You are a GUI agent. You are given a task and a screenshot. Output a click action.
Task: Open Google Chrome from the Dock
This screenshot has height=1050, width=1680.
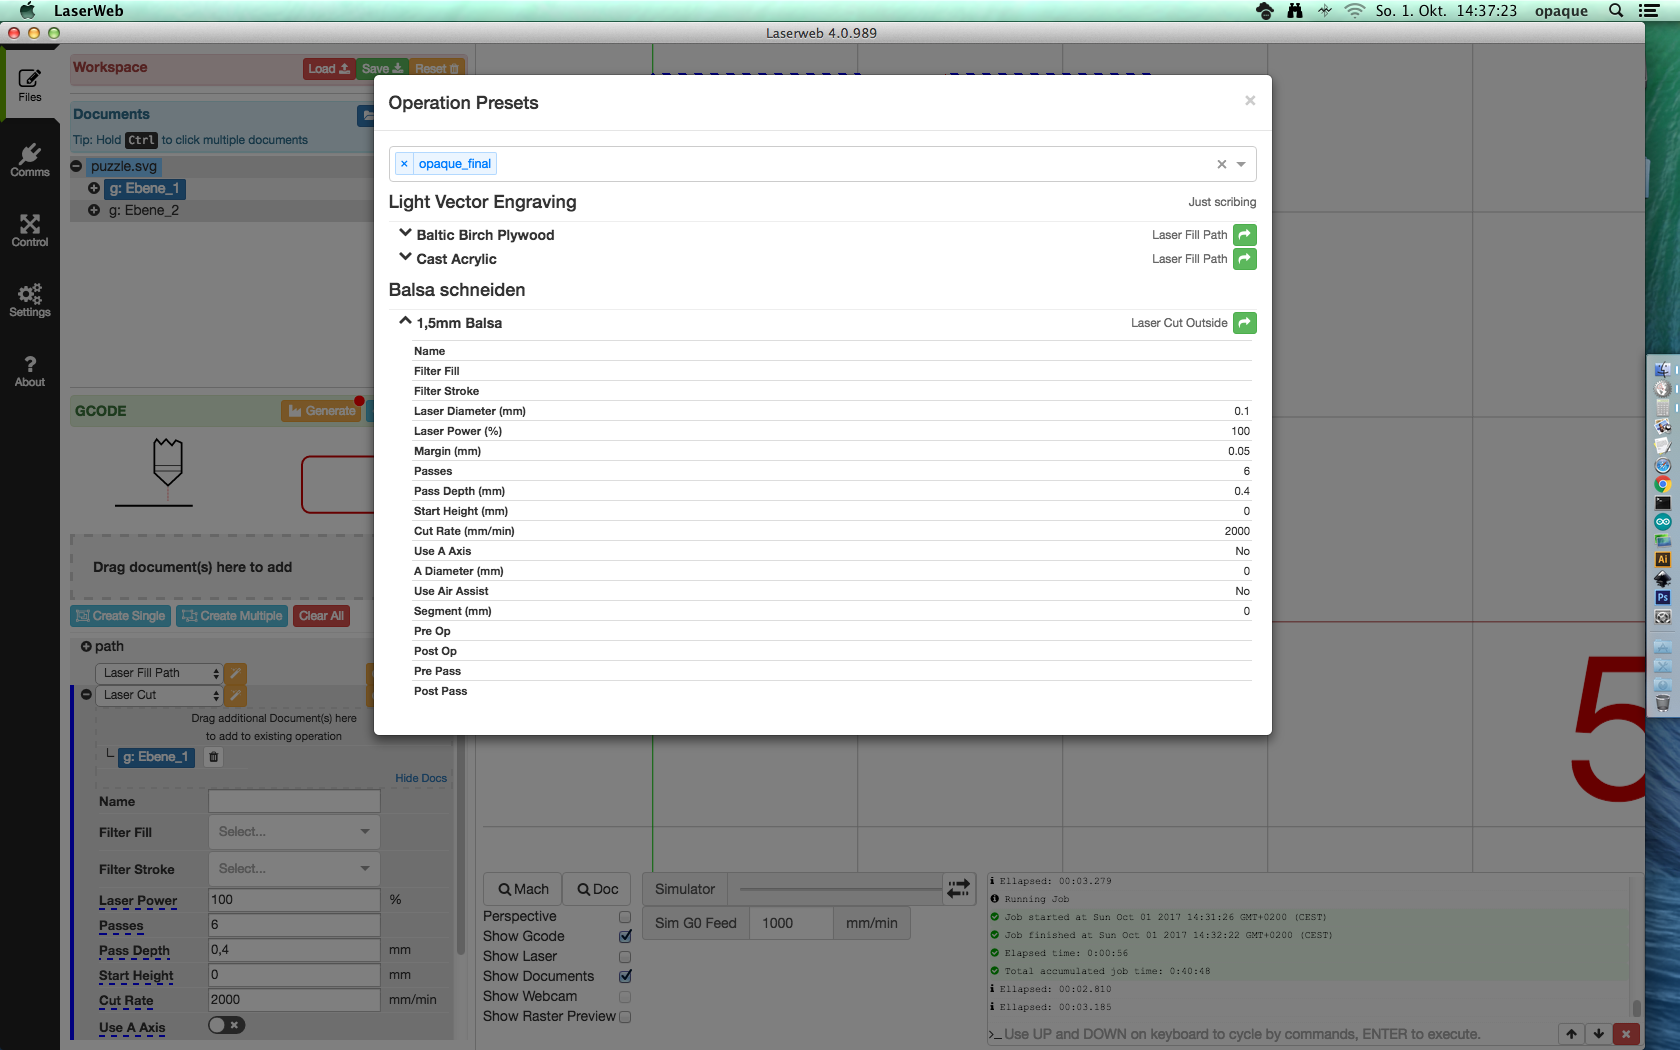tap(1662, 485)
